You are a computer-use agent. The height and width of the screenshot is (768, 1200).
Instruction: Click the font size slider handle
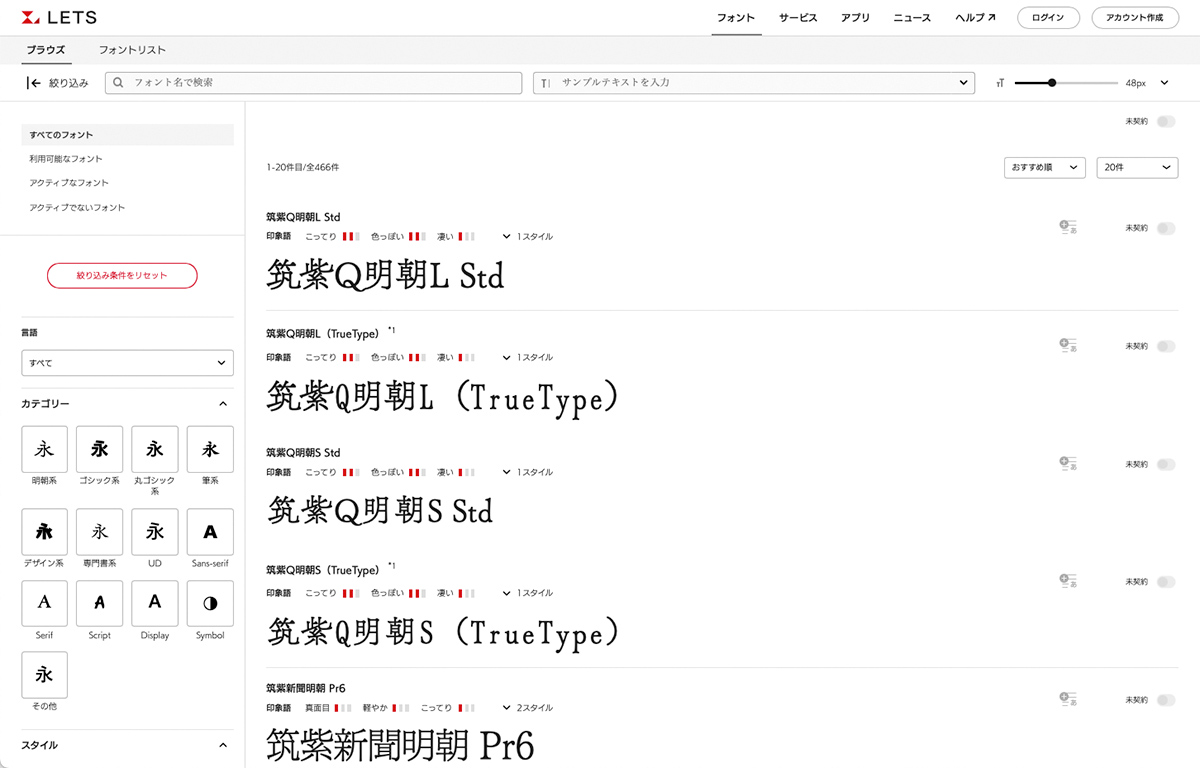coord(1052,83)
